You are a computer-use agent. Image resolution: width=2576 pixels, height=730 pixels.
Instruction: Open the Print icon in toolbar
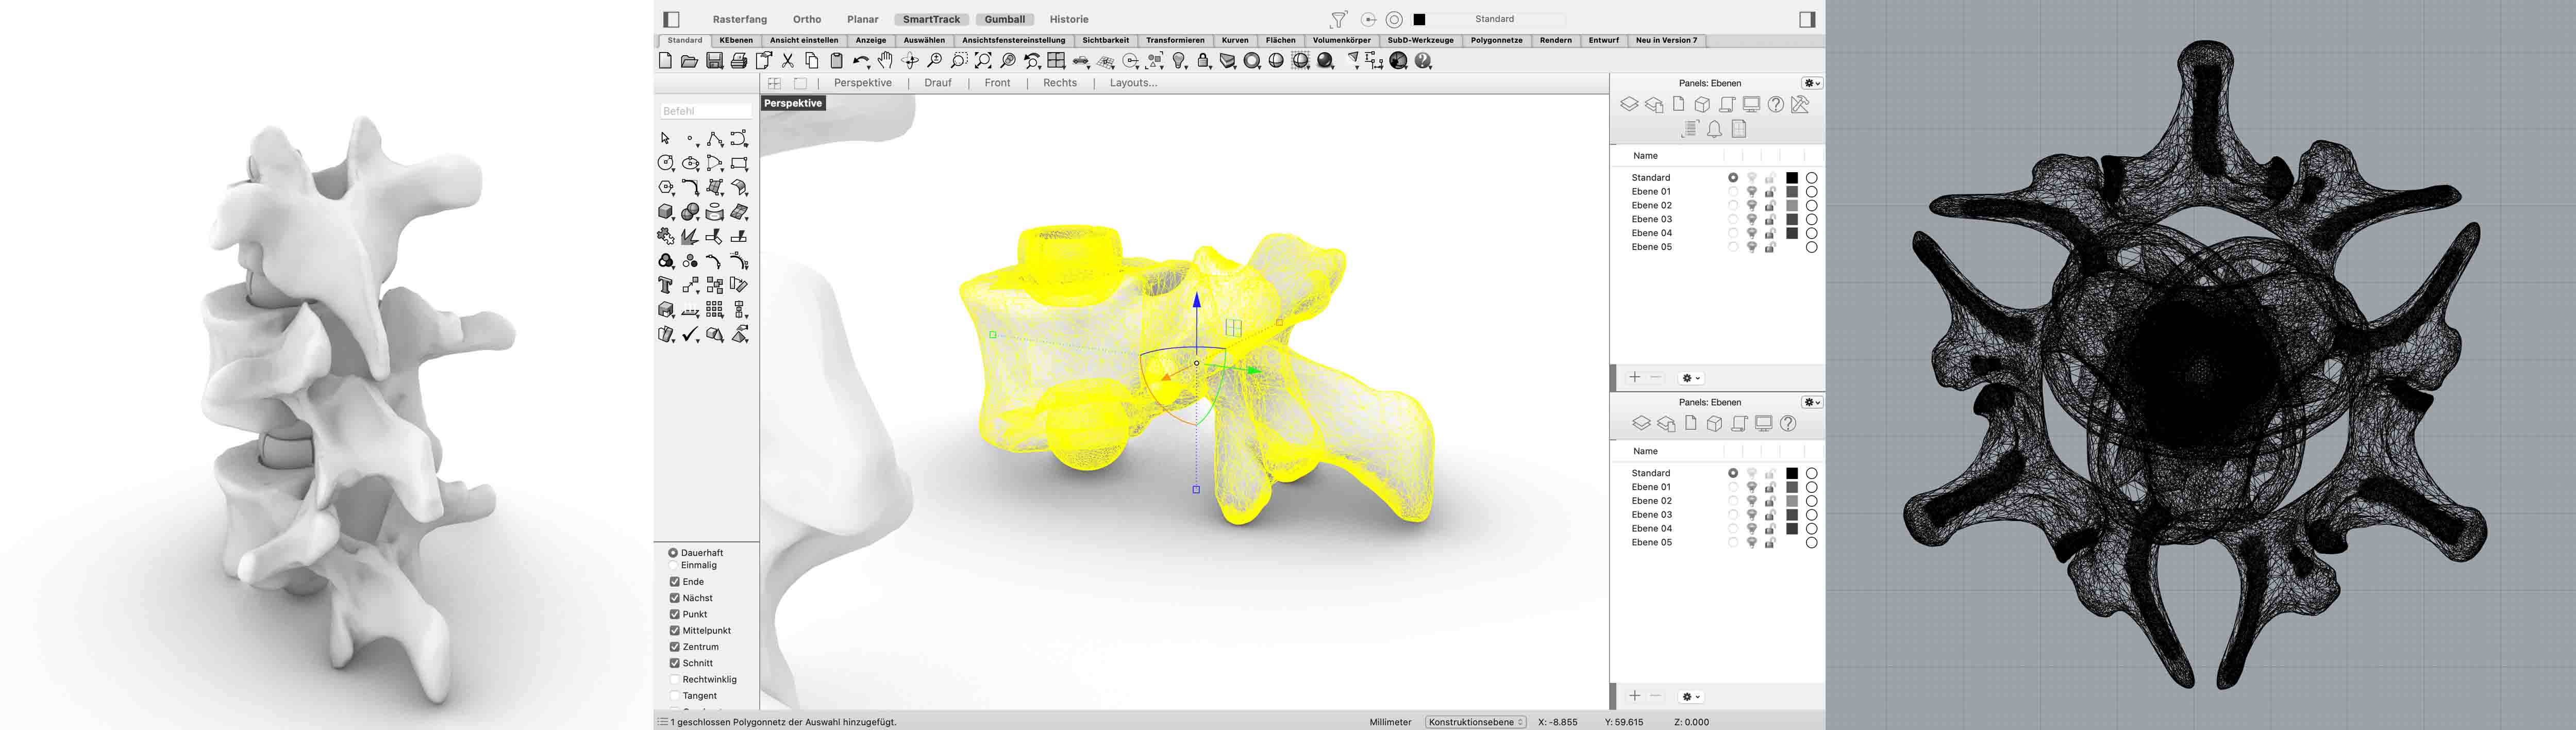[x=739, y=61]
